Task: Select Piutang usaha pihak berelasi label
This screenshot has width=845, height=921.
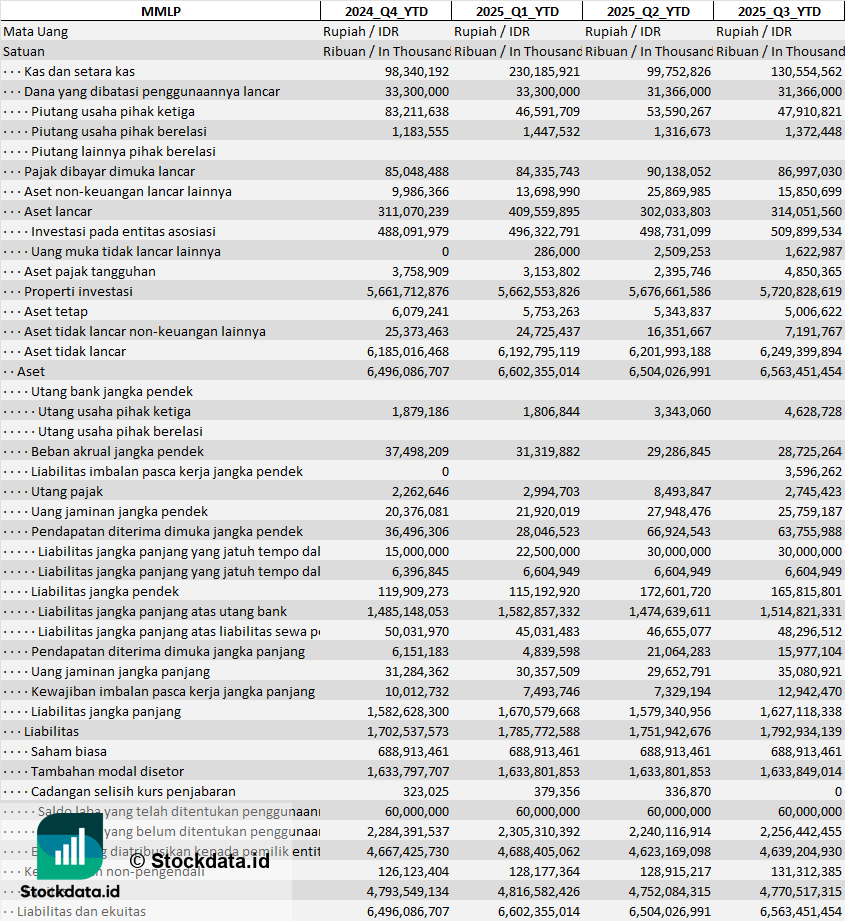Action: (119, 132)
